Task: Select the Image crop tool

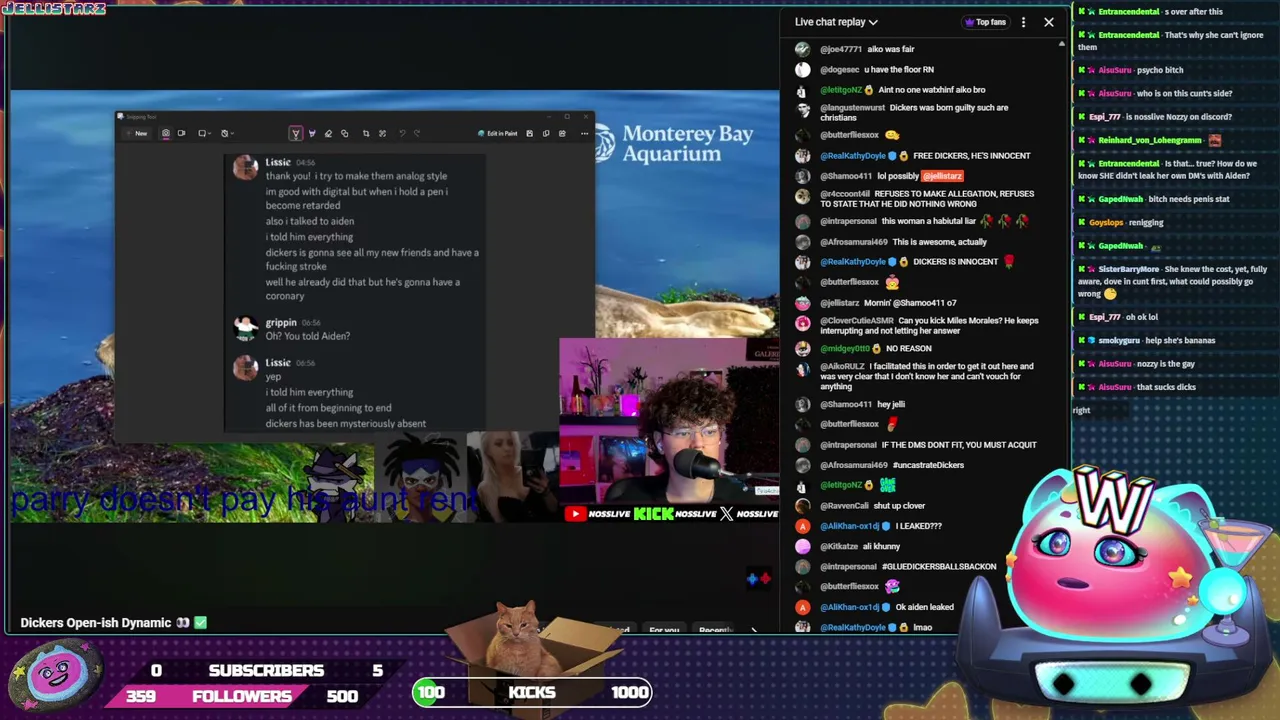Action: [x=366, y=133]
